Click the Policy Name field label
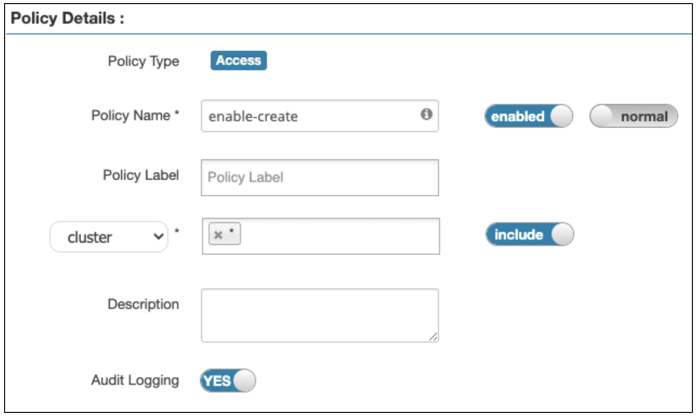The height and width of the screenshot is (417, 698). (135, 115)
